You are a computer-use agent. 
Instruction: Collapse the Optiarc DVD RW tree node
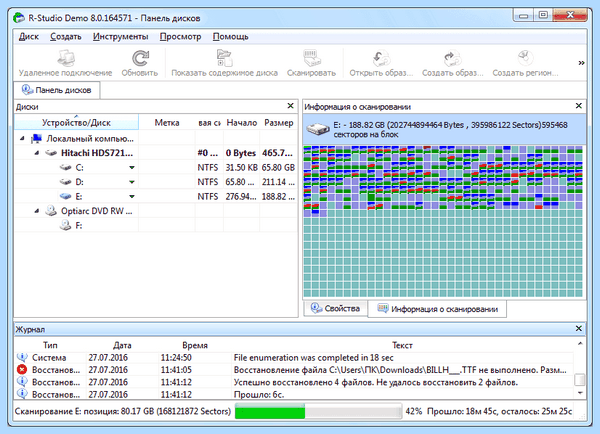click(37, 210)
